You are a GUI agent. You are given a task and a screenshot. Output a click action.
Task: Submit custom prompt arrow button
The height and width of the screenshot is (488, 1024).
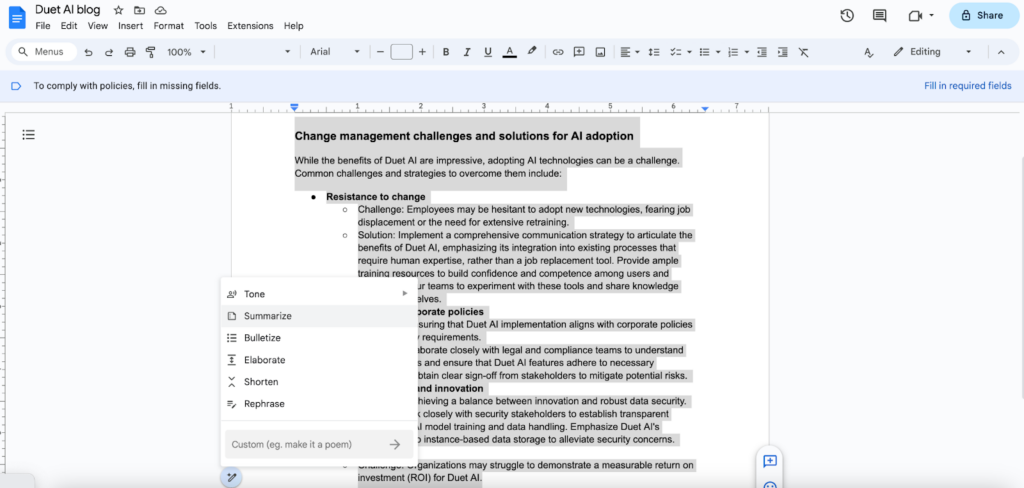pyautogui.click(x=394, y=444)
